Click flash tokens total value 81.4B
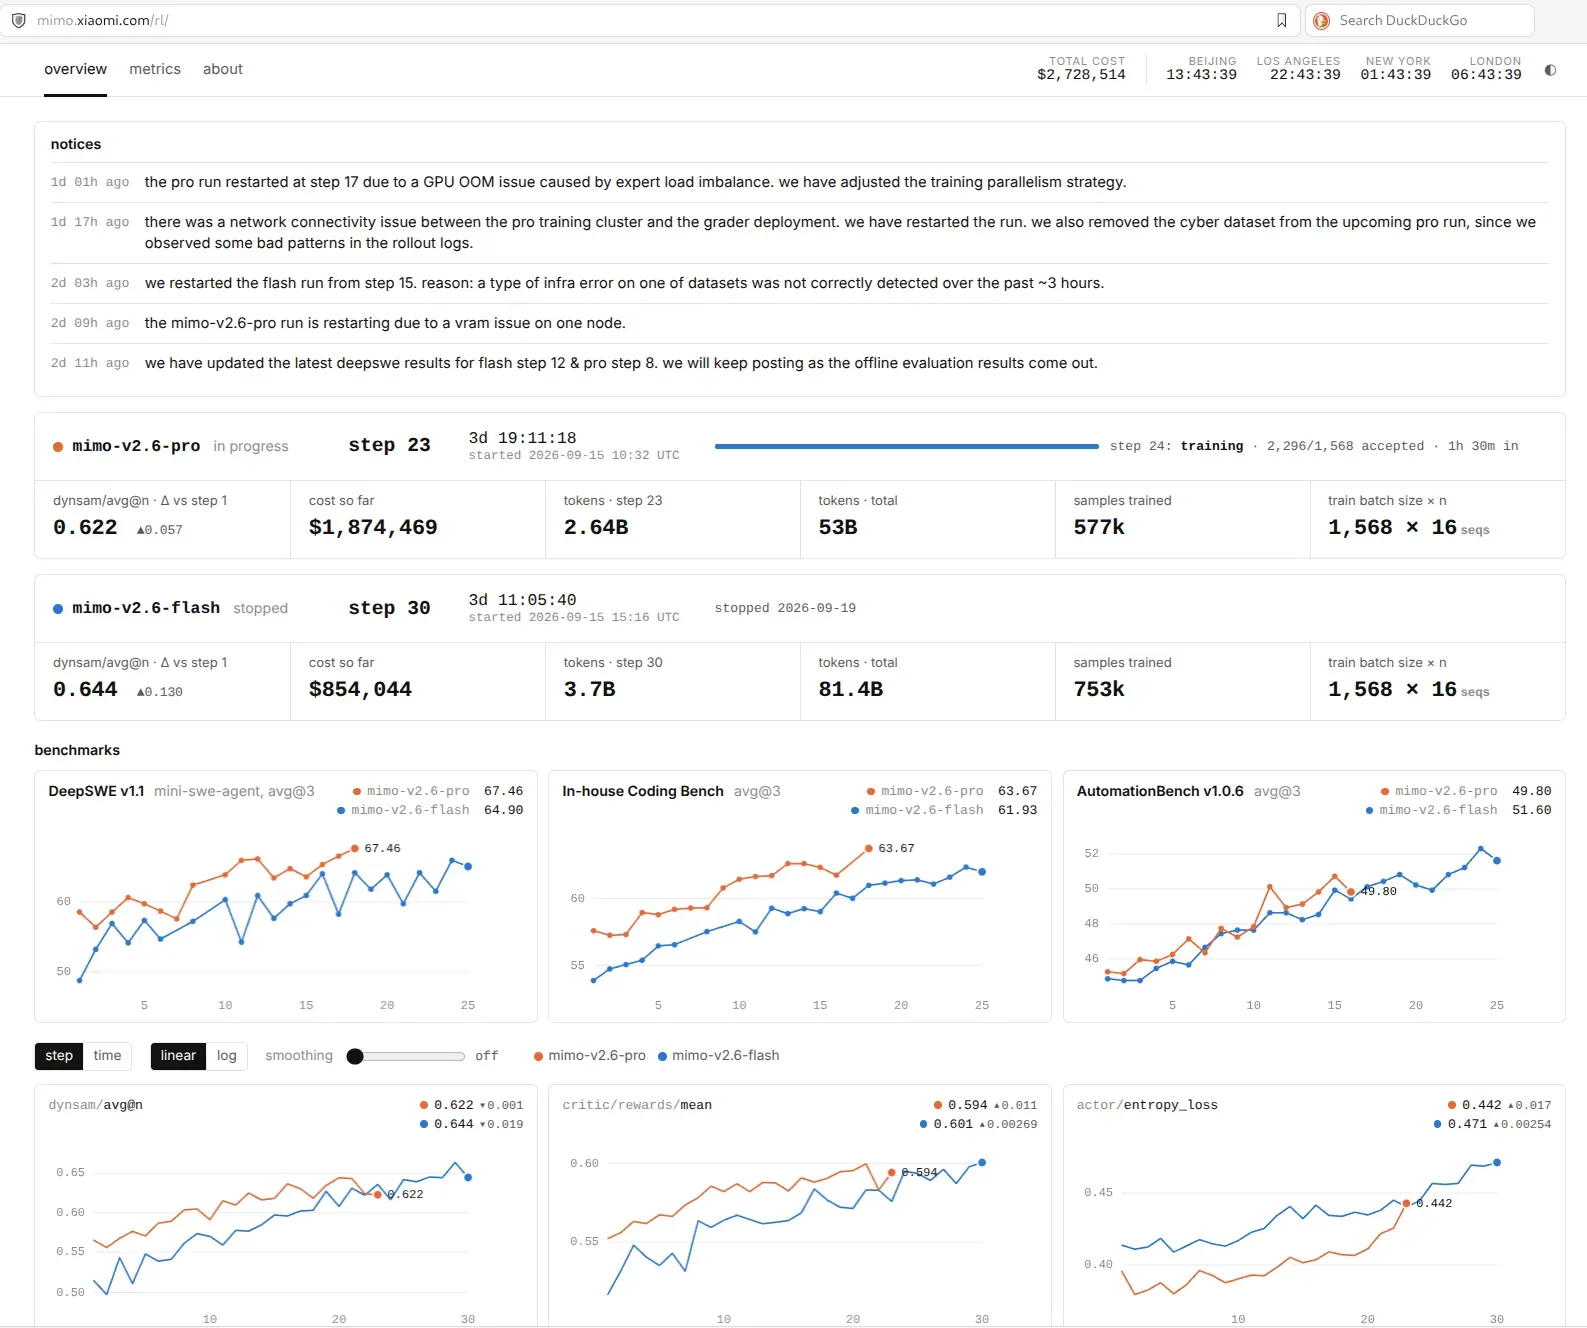The height and width of the screenshot is (1328, 1587). point(851,689)
